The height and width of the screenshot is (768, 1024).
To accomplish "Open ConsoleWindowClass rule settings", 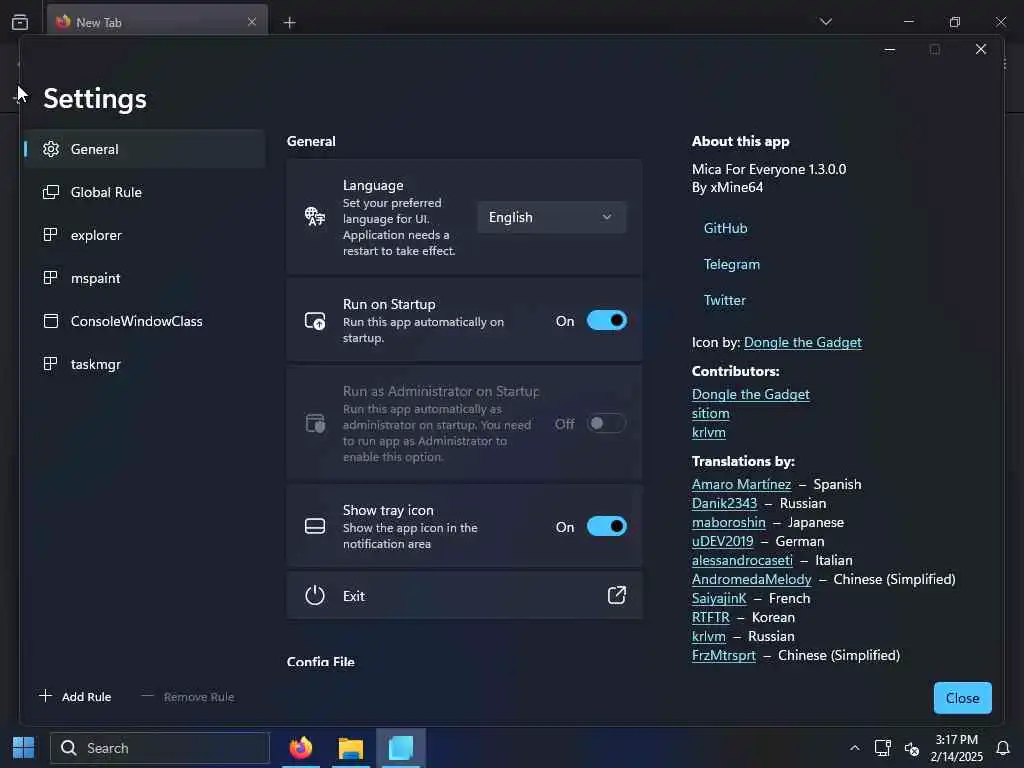I will 145,321.
